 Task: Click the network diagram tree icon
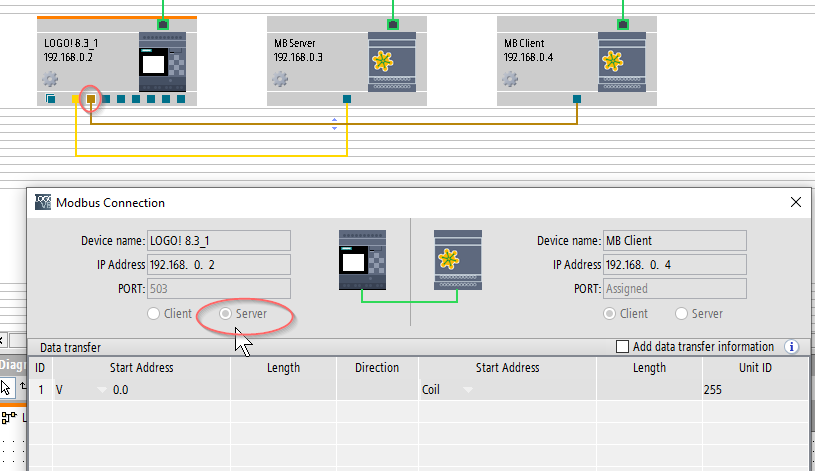[x=9, y=417]
